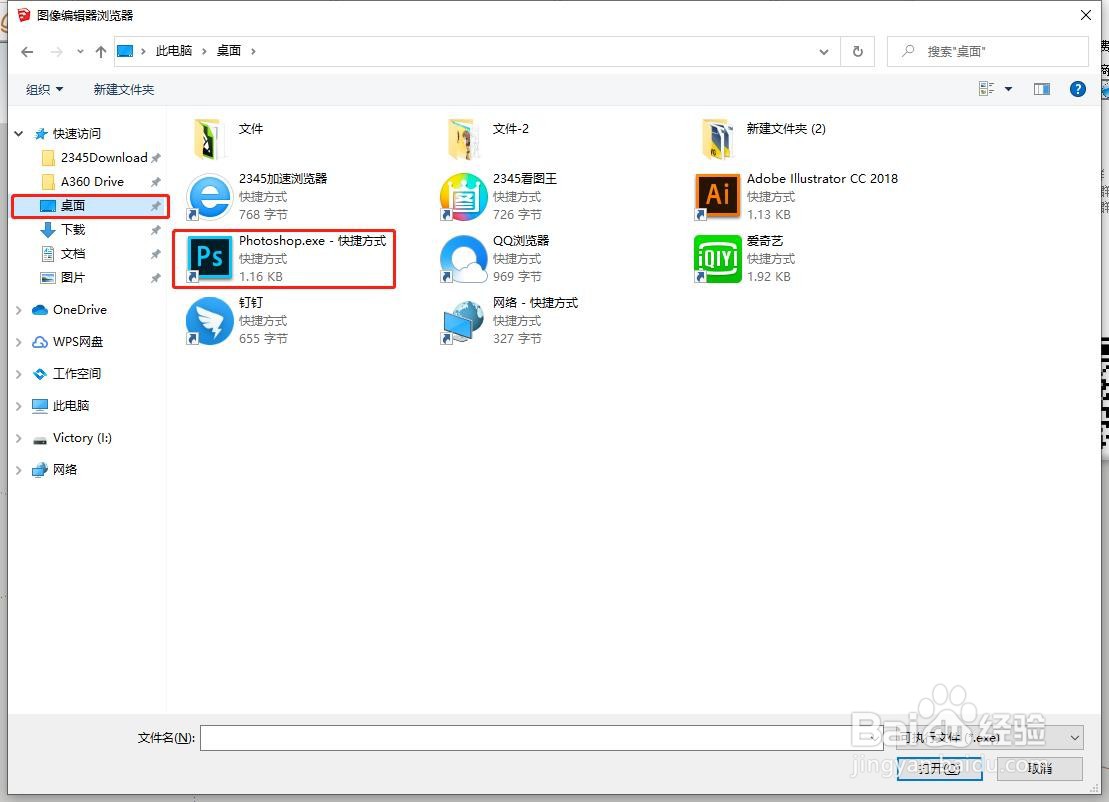This screenshot has width=1109, height=802.
Task: Expand the WPS网盘 tree node
Action: [x=18, y=342]
